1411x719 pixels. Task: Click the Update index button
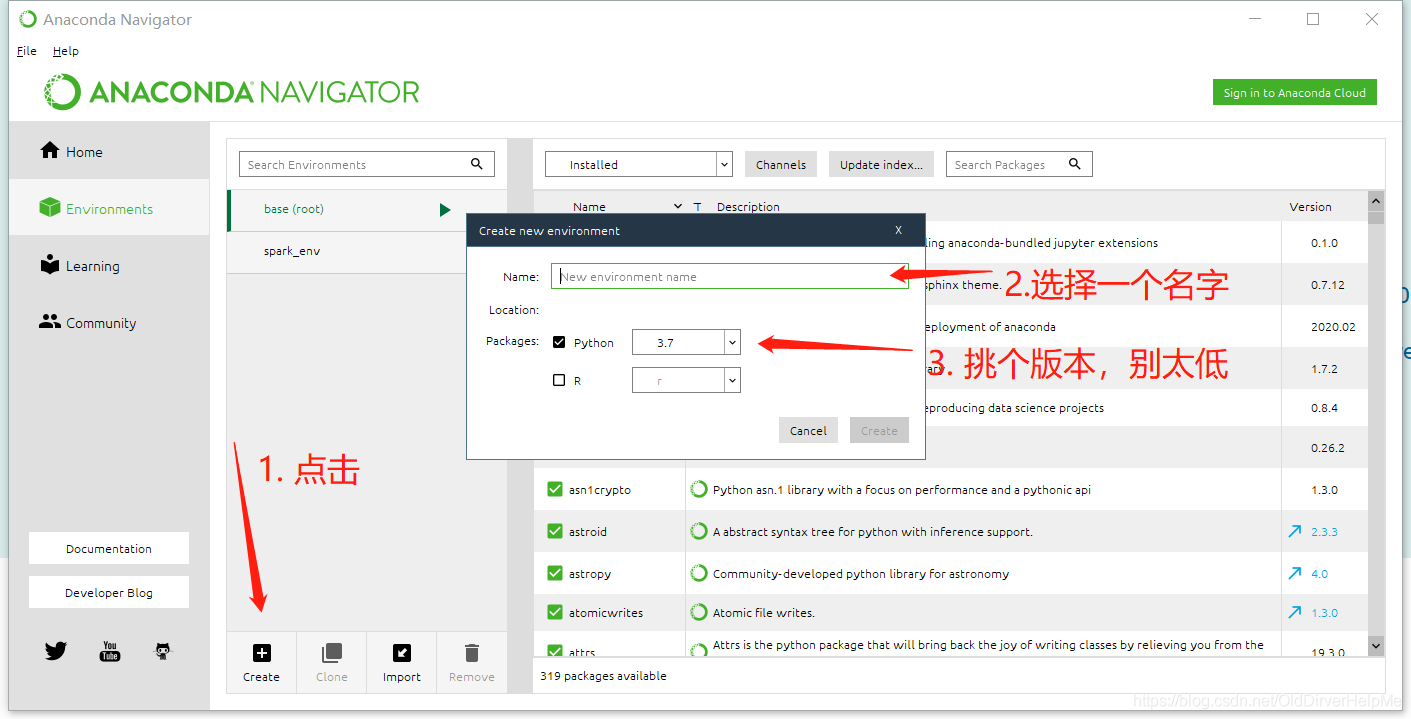(x=881, y=164)
